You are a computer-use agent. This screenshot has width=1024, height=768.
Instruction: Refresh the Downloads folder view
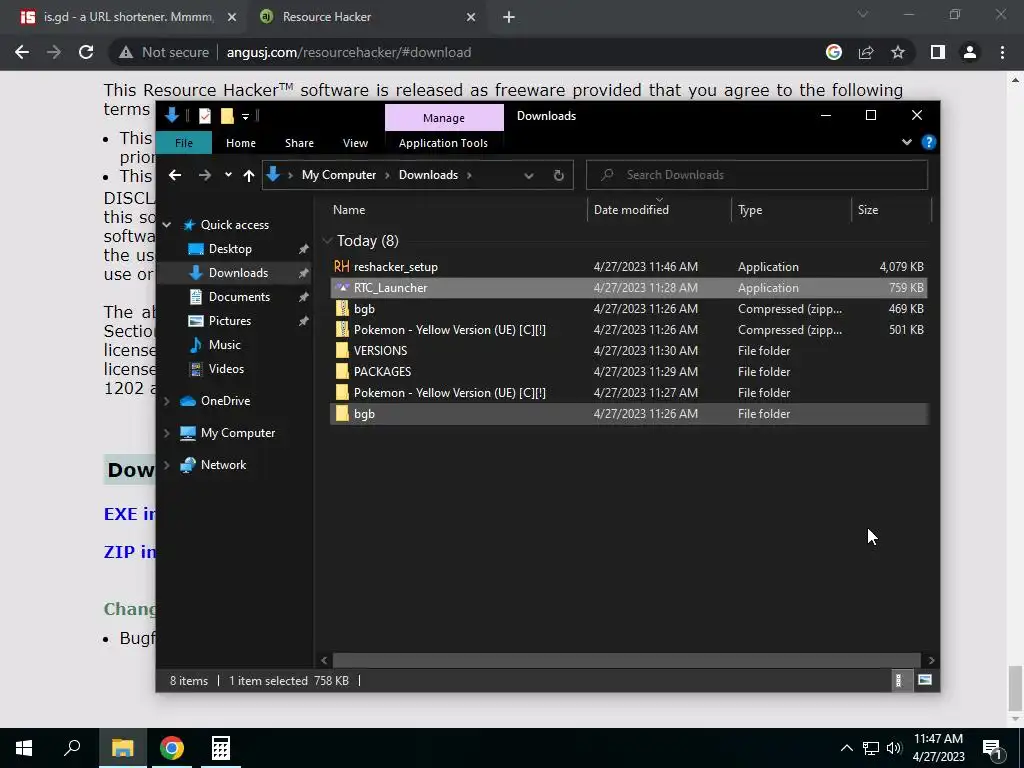point(558,175)
